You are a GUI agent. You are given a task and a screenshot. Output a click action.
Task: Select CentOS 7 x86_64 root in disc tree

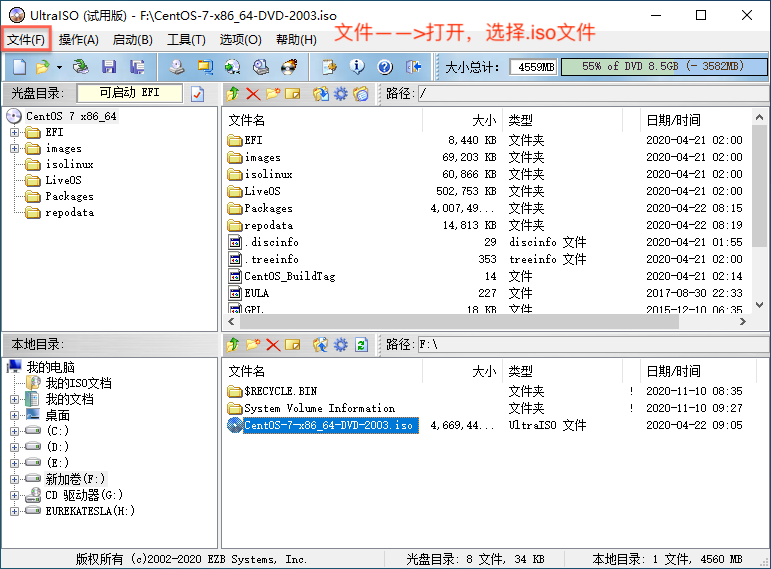tap(71, 116)
